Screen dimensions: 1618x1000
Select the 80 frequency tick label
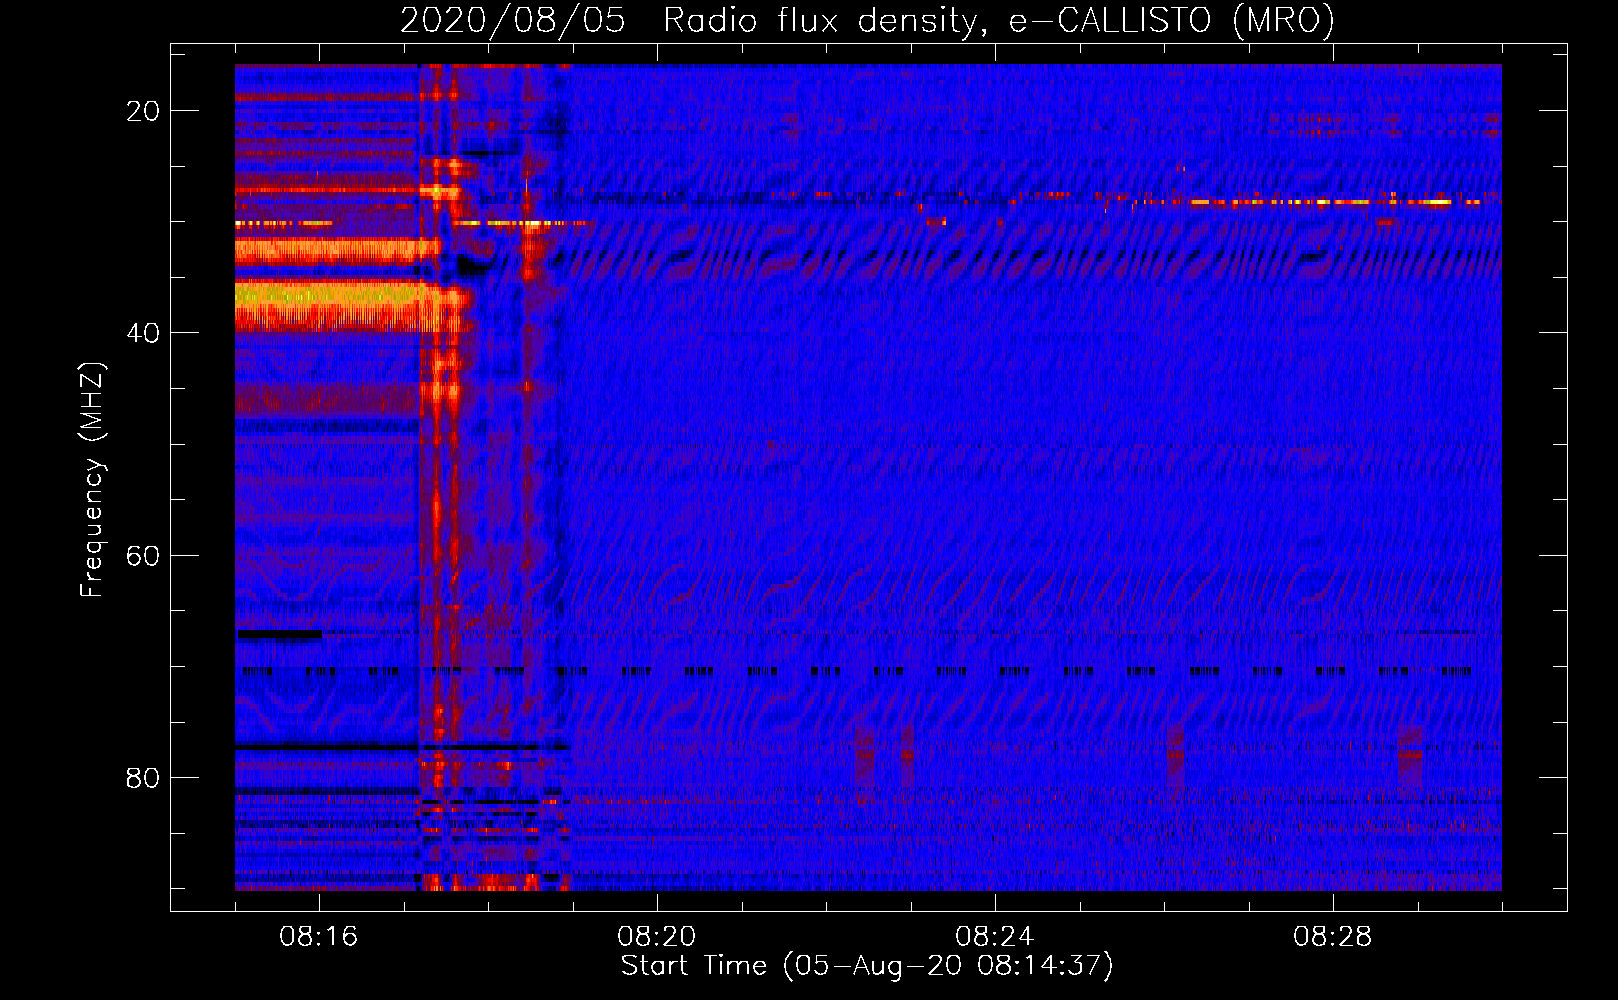pos(143,778)
